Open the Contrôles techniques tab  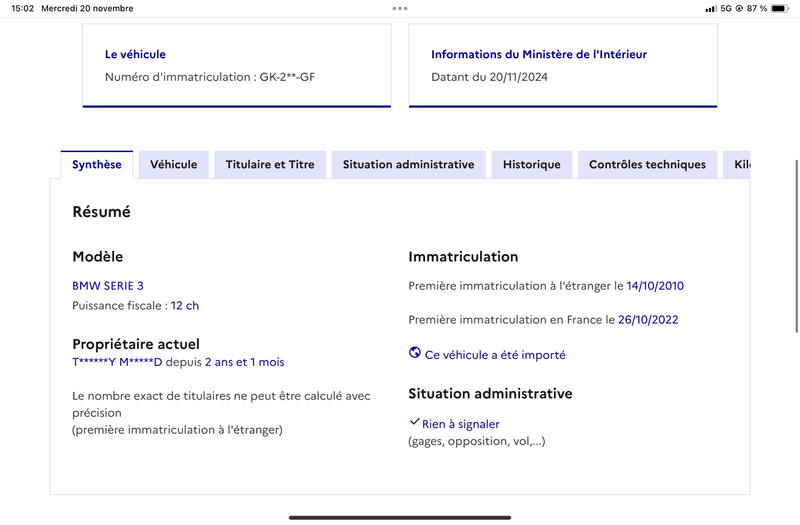click(x=647, y=164)
